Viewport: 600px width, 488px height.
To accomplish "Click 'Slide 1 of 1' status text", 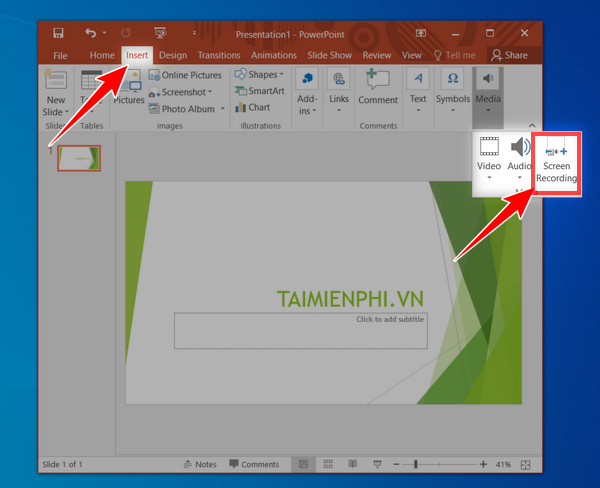I will tap(62, 464).
